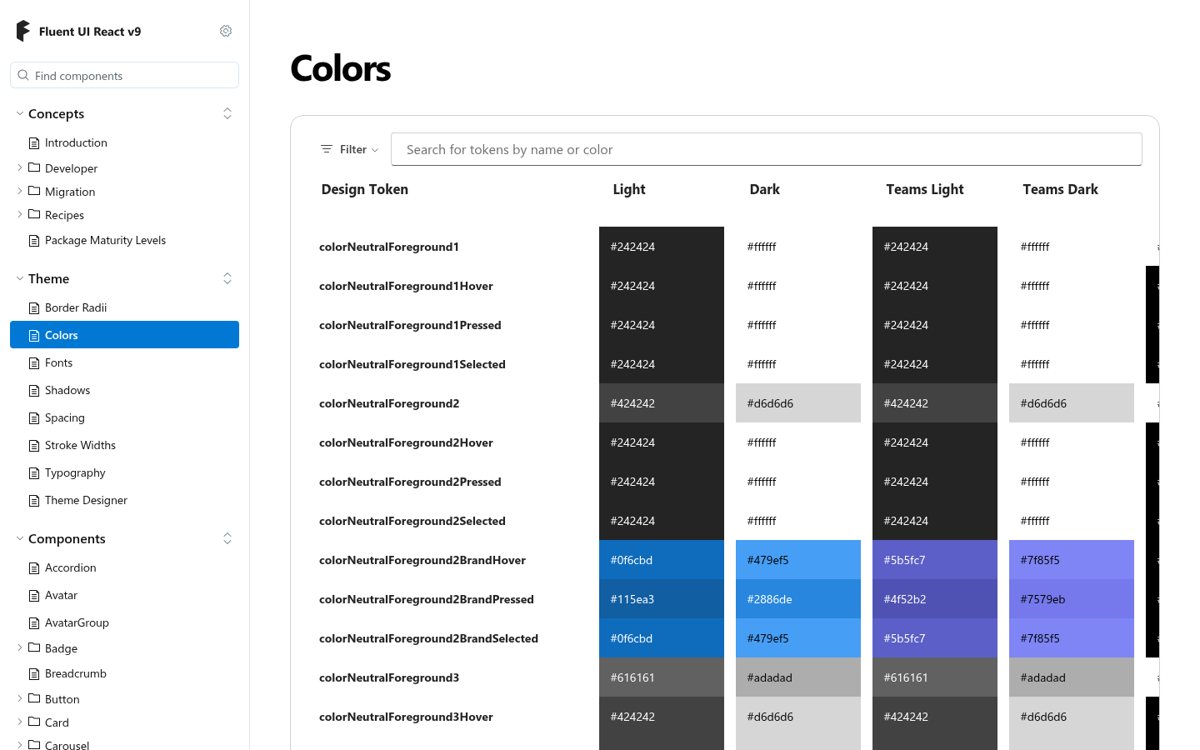1200x750 pixels.
Task: Collapse the Components section chevron
Action: 19,539
